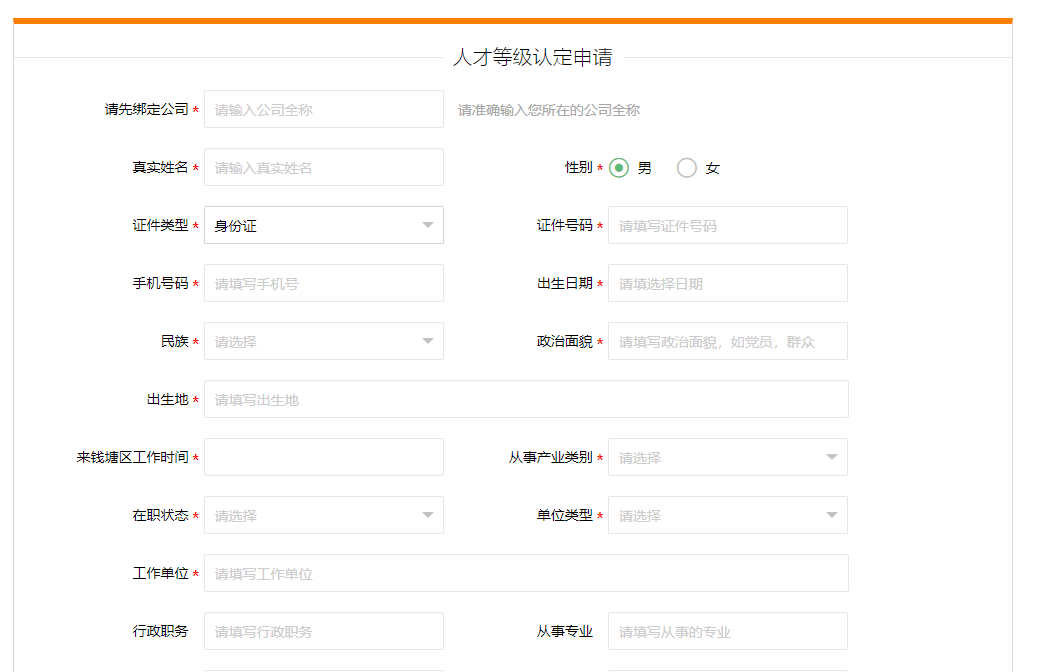Image resolution: width=1043 pixels, height=672 pixels.
Task: Open the 证件类型 dropdown showing 身份证
Action: click(323, 225)
